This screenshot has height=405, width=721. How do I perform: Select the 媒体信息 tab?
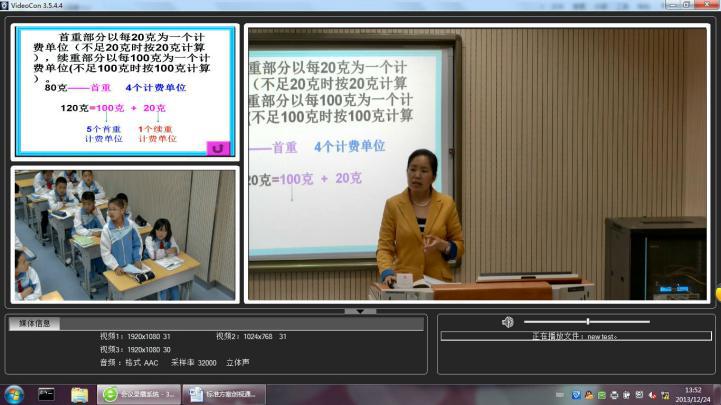[34, 323]
